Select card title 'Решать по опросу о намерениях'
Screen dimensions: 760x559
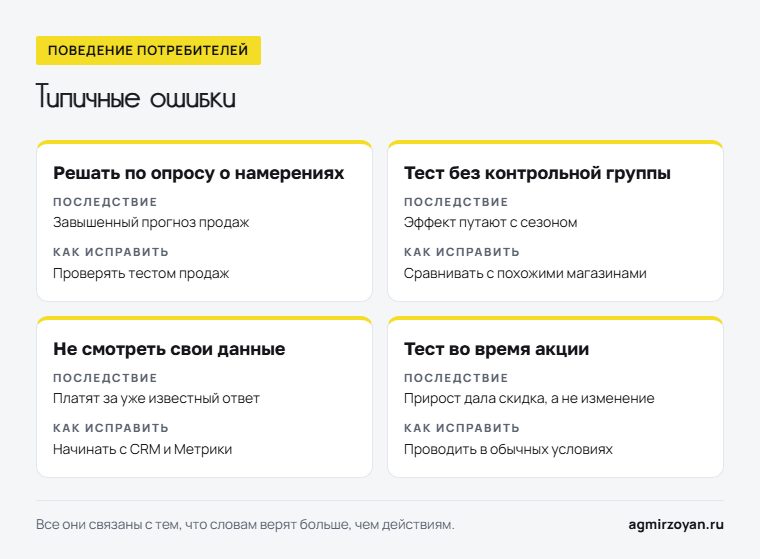click(x=199, y=173)
